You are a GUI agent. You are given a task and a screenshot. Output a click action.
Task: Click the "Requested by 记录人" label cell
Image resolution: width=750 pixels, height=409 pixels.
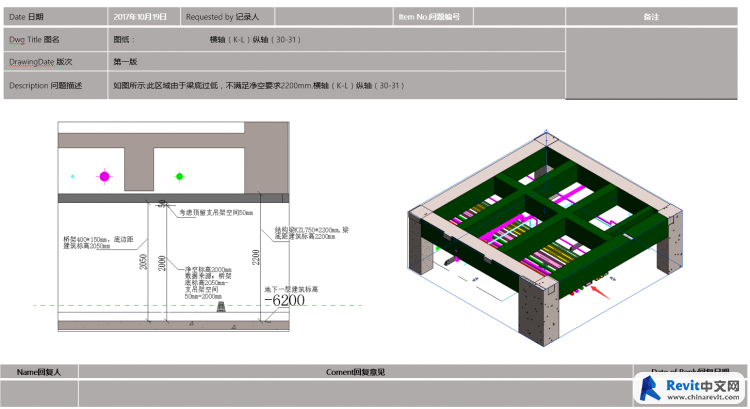(228, 17)
